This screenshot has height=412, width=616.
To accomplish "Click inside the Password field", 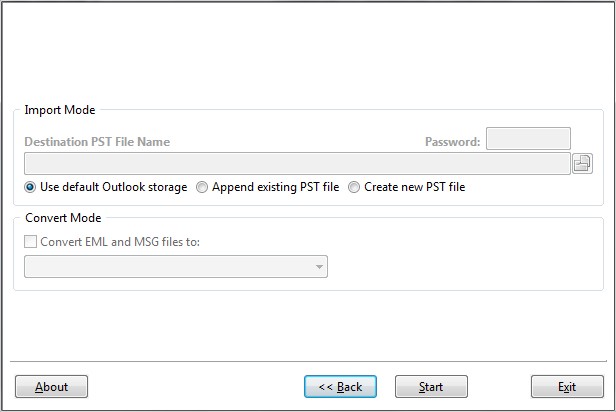I will (528, 138).
